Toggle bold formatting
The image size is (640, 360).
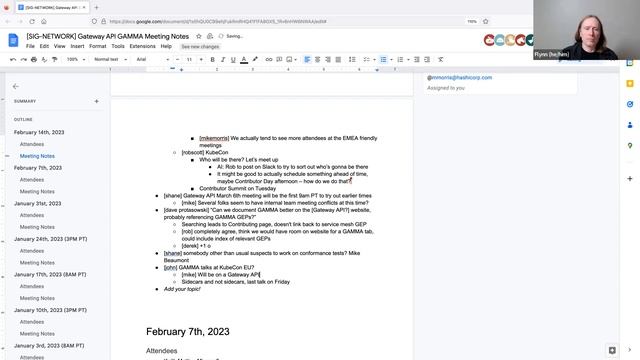(x=212, y=60)
